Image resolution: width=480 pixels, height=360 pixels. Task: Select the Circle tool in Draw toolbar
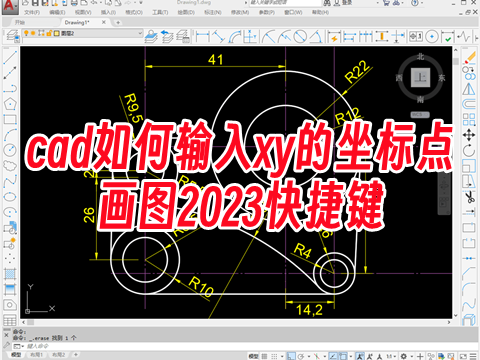(10, 150)
